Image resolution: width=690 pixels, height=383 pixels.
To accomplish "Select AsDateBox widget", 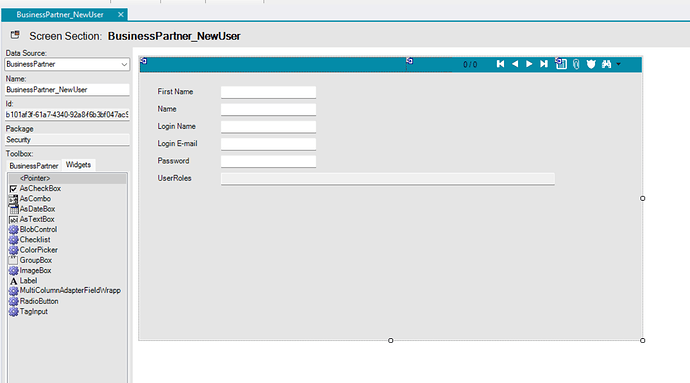I will pyautogui.click(x=37, y=209).
